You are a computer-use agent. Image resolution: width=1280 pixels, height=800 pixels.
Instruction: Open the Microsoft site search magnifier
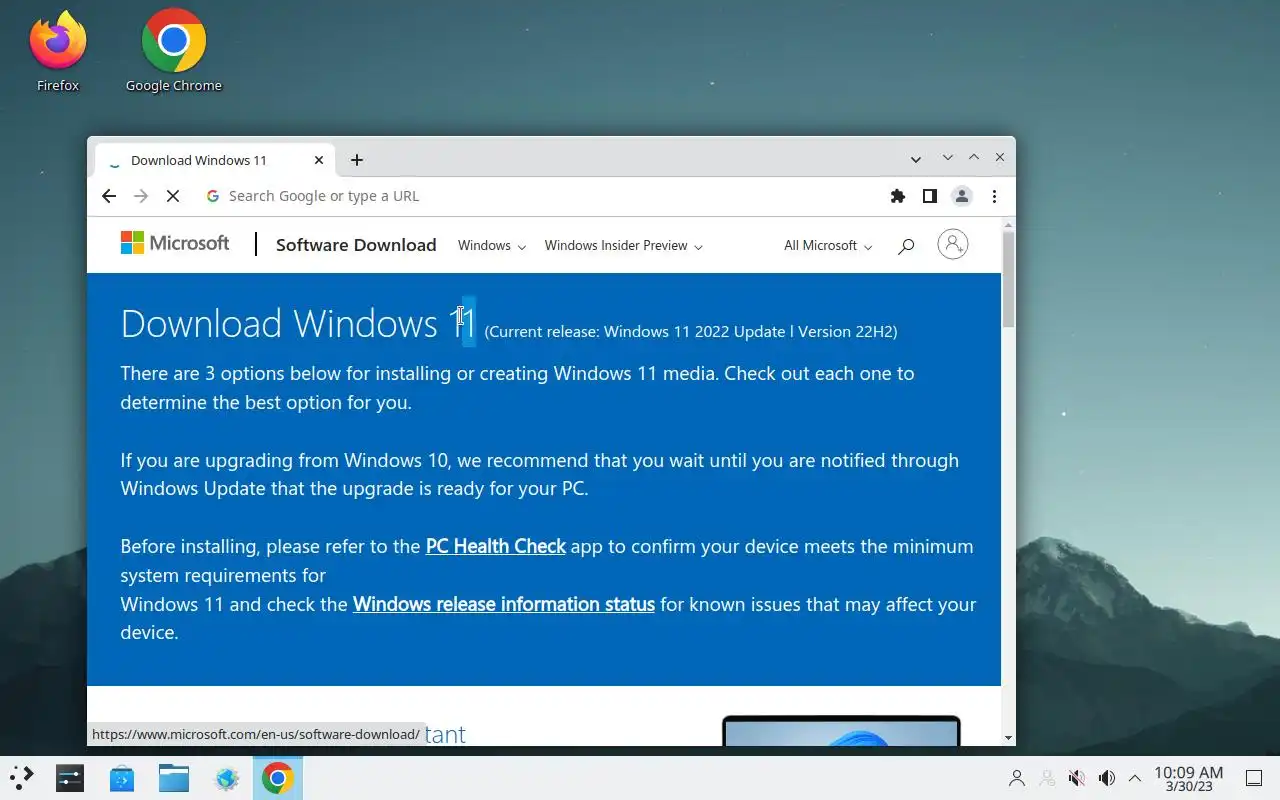click(x=906, y=246)
